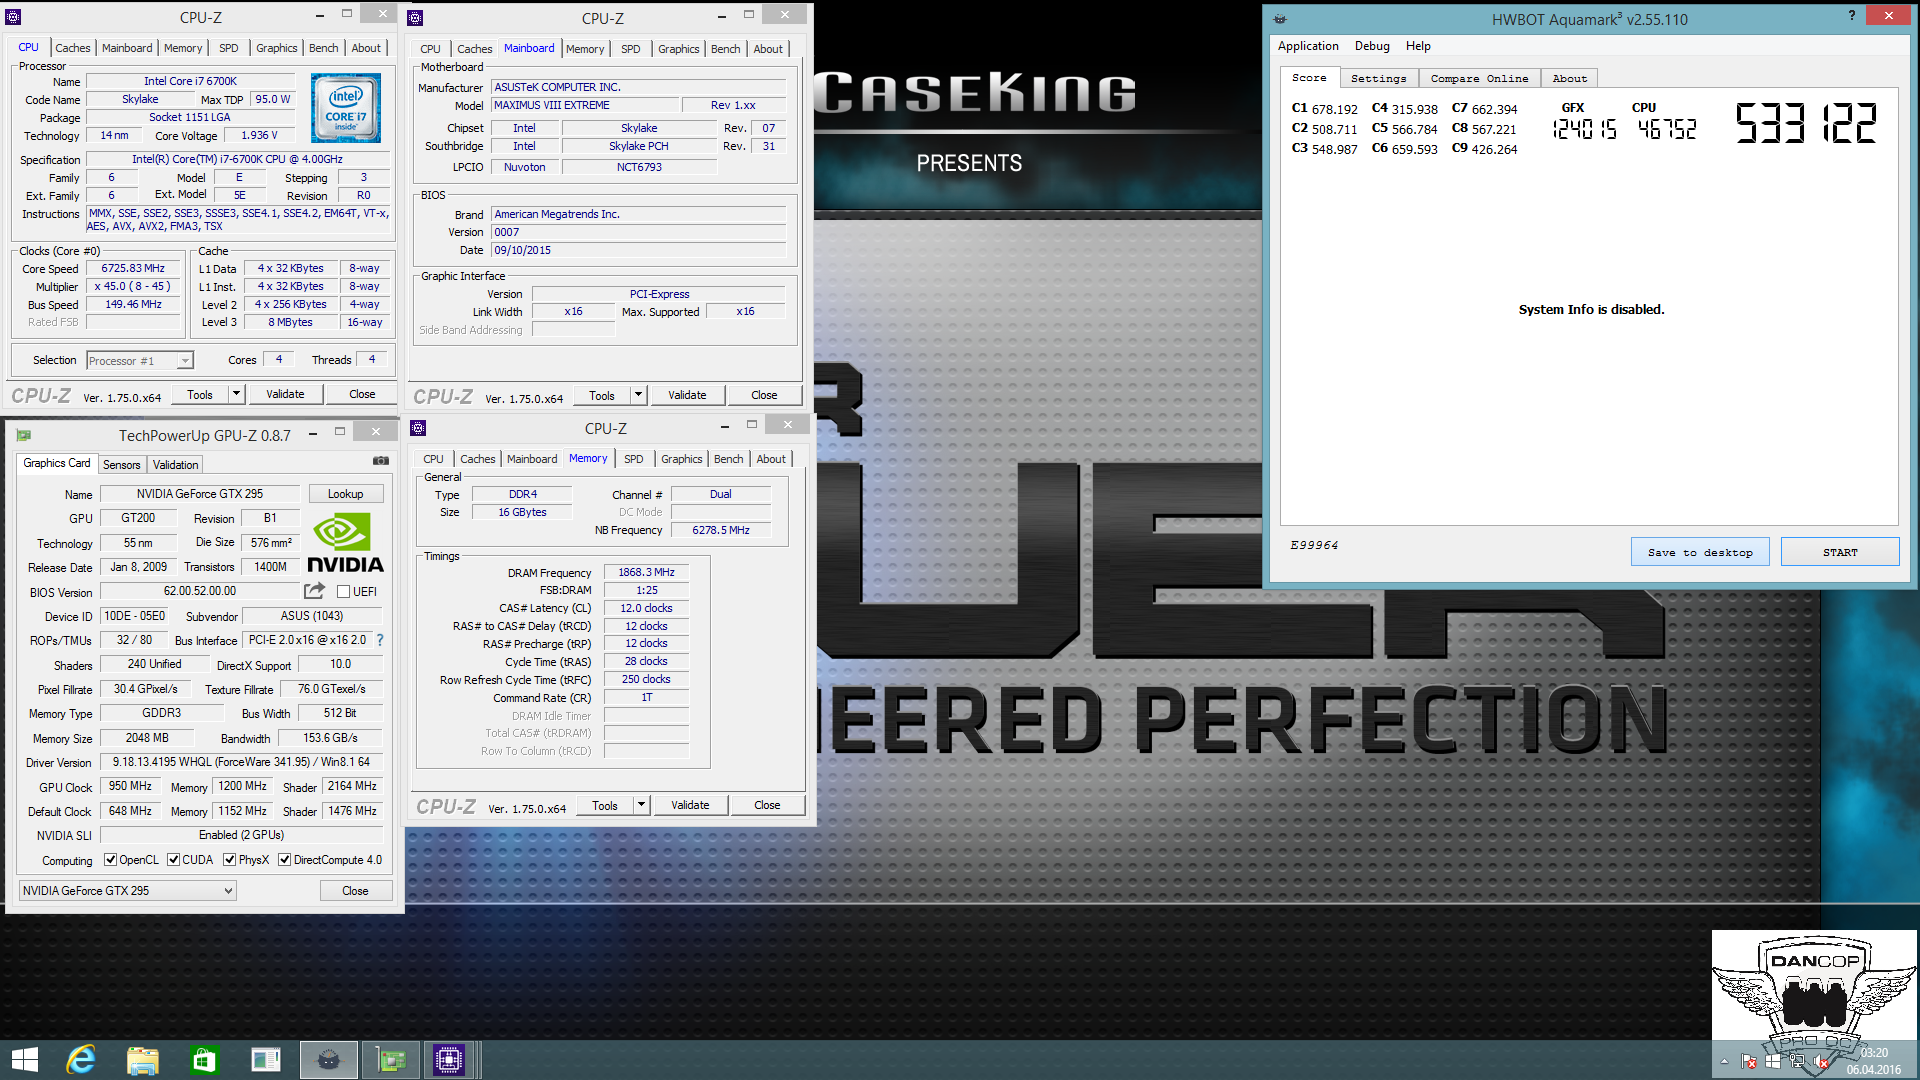The image size is (1920, 1080).
Task: Click the Bus Interface question mark
Action: tap(380, 640)
